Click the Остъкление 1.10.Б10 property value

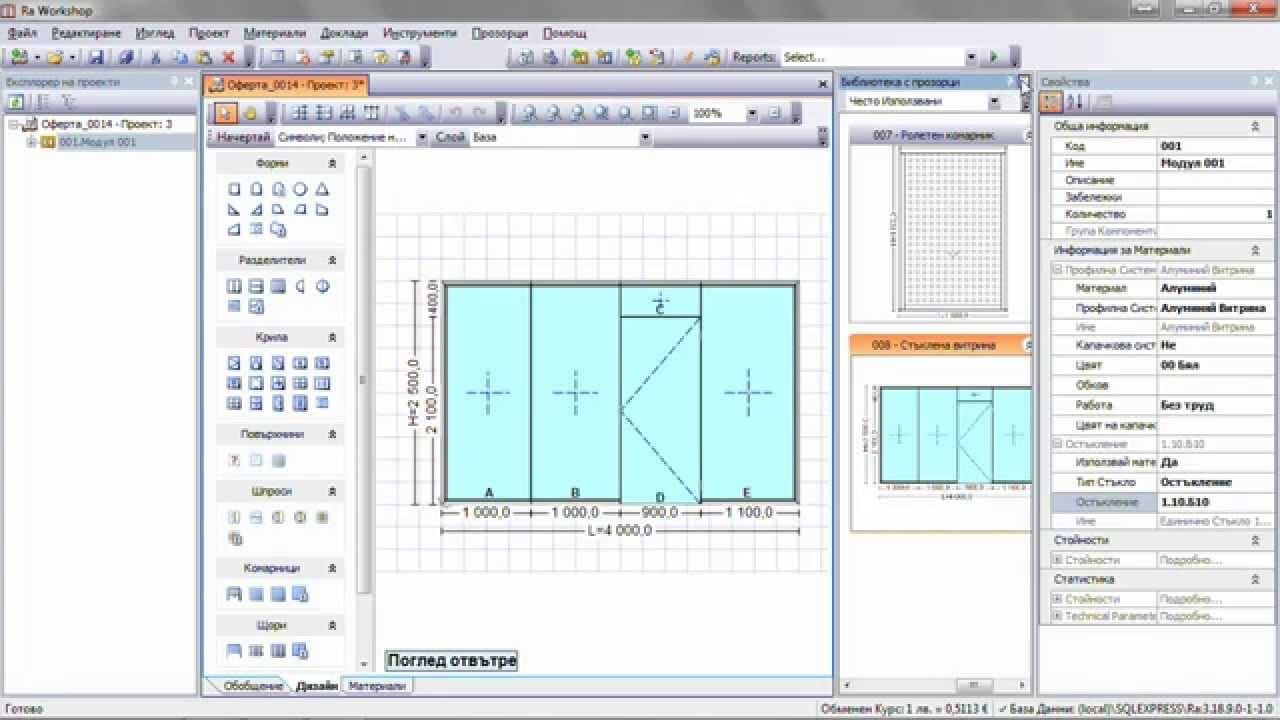[x=1215, y=502]
